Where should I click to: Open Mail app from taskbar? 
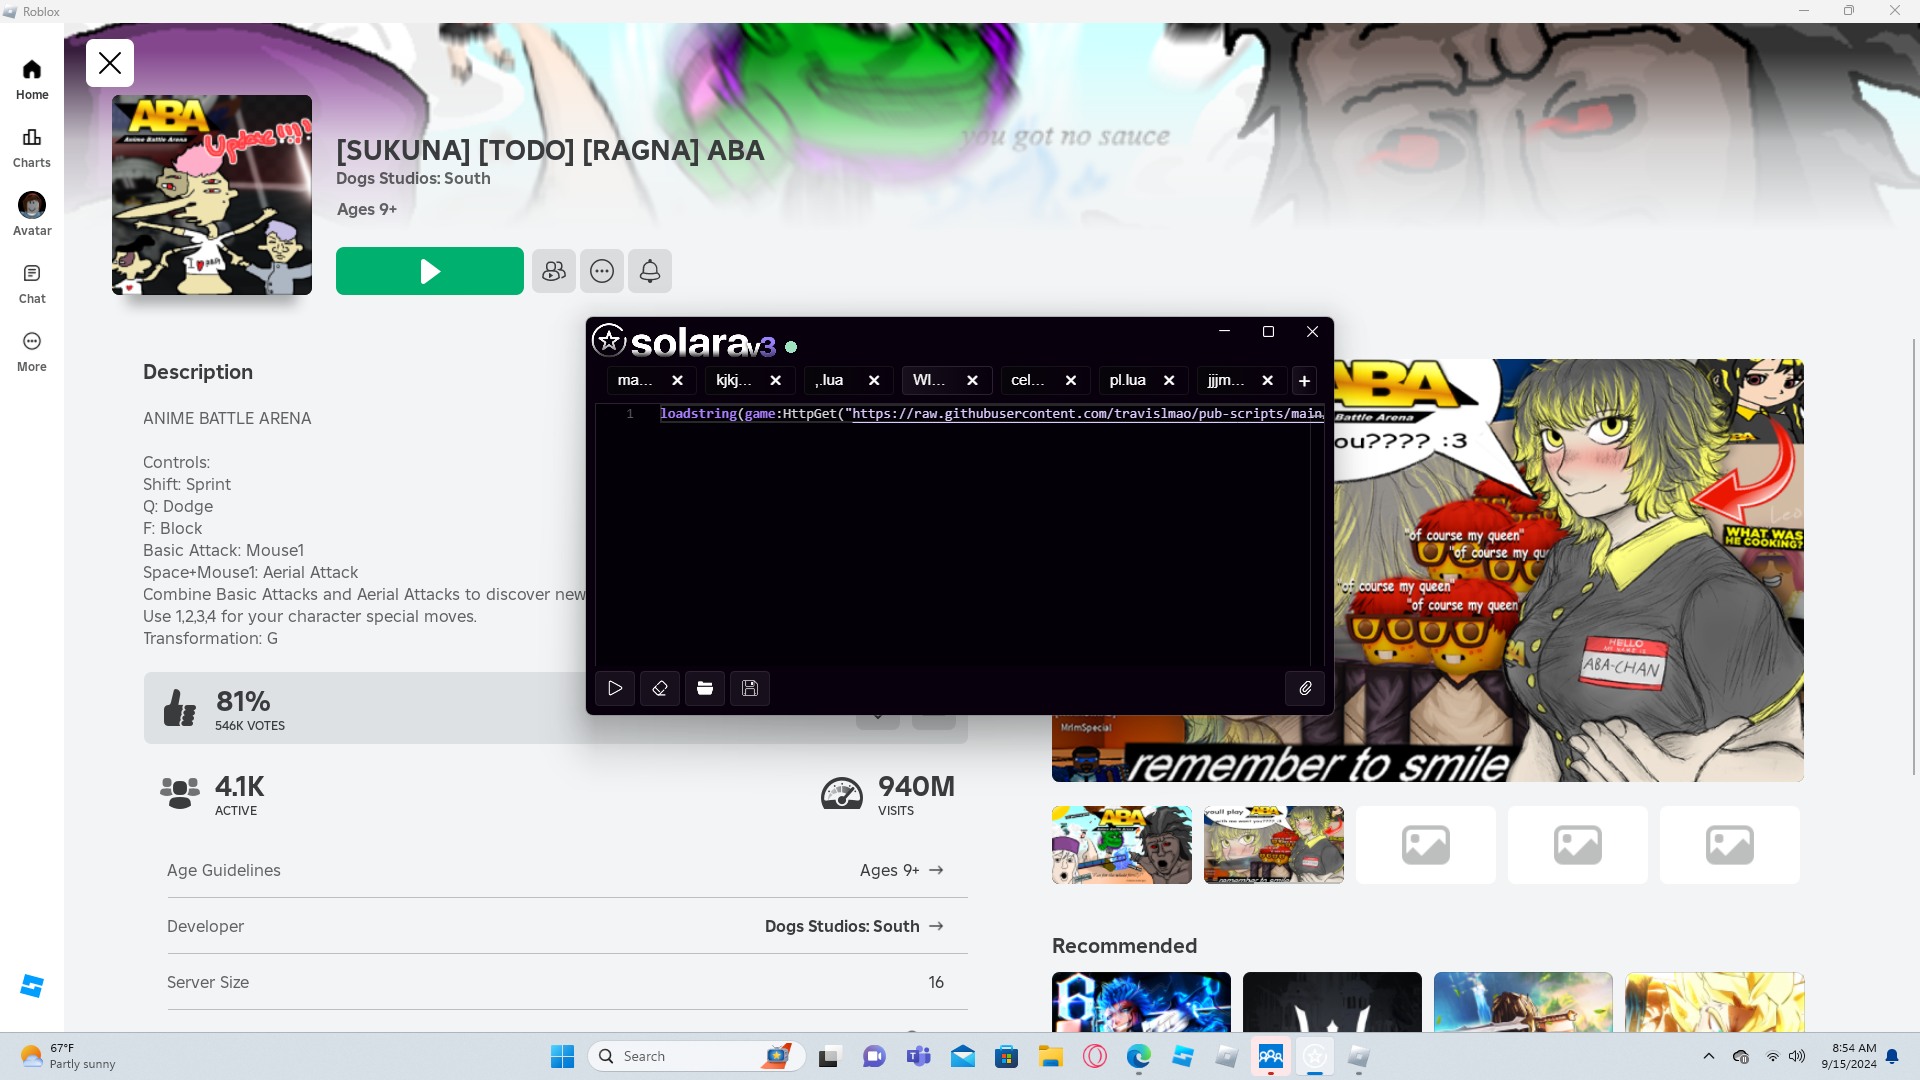pyautogui.click(x=962, y=1056)
